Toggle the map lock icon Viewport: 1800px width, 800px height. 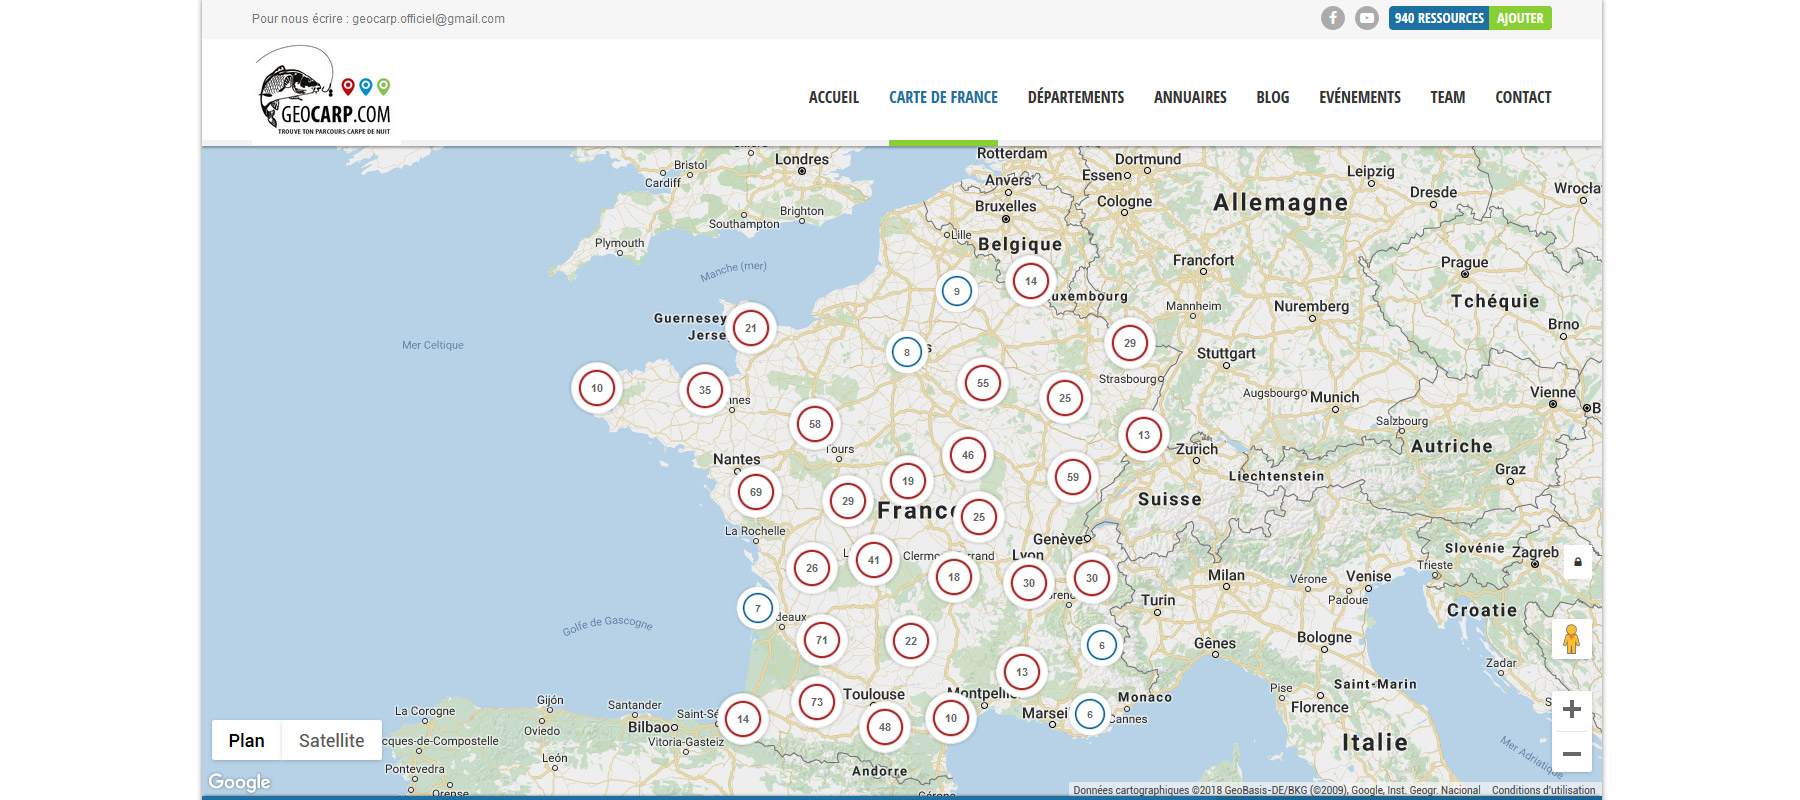(1578, 562)
